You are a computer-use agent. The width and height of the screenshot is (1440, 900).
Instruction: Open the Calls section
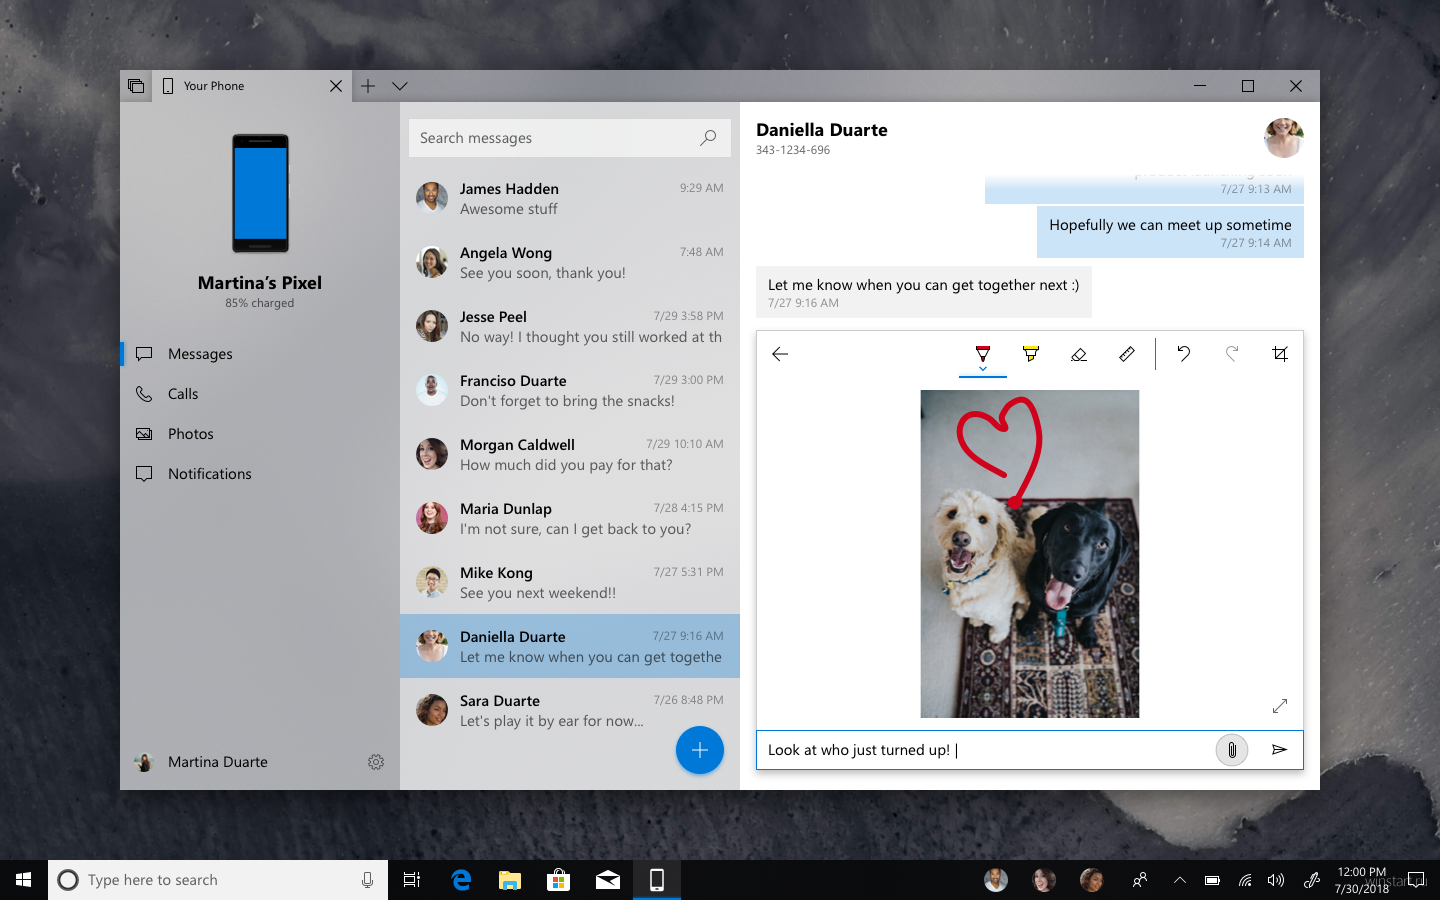[260, 394]
